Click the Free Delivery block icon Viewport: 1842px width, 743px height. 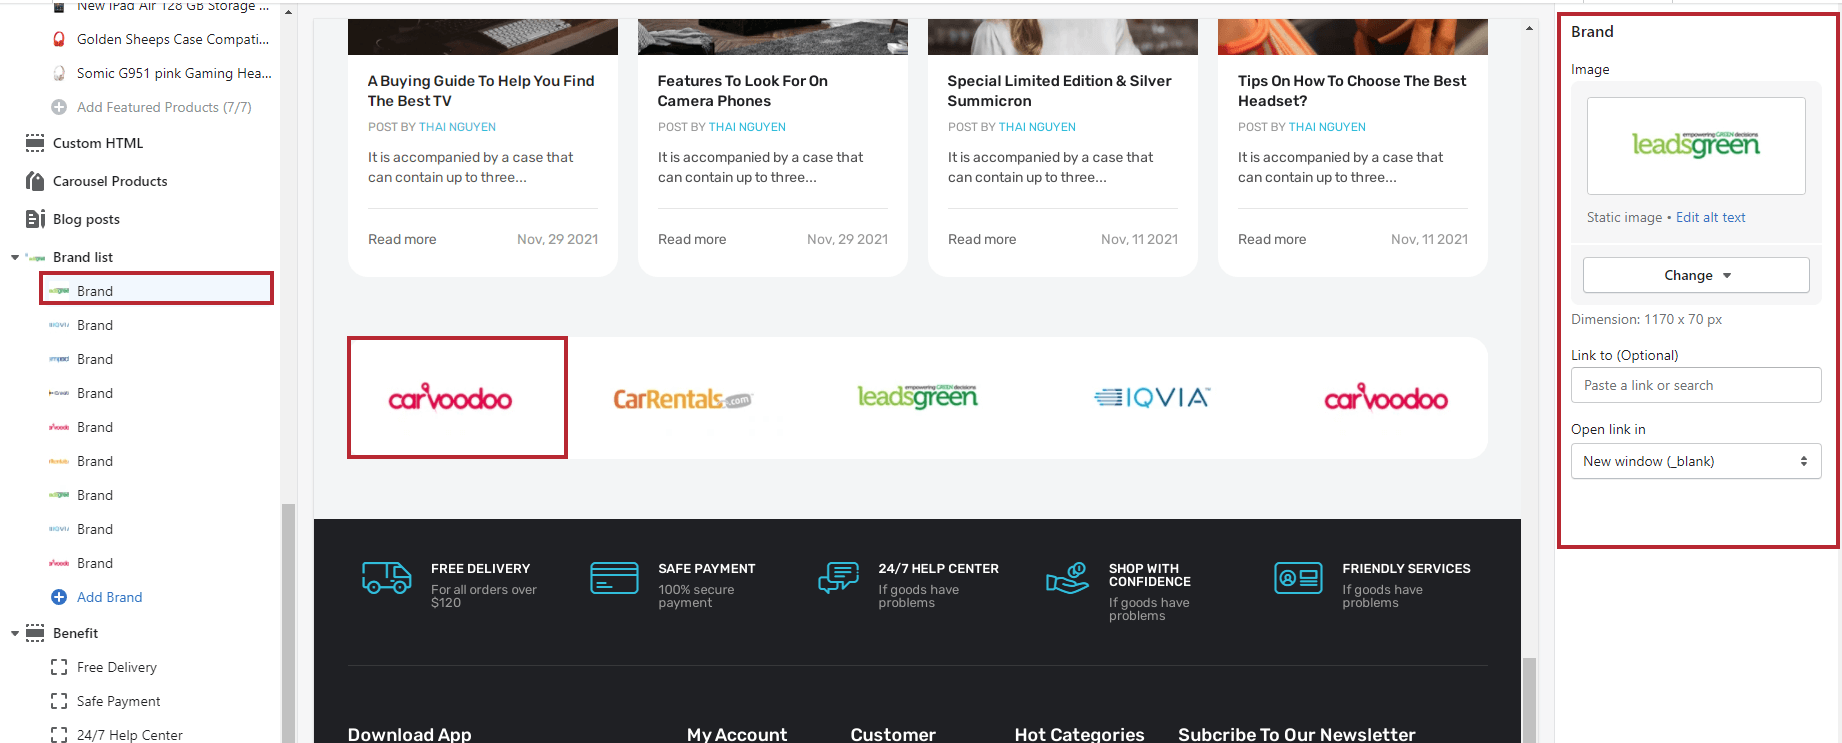[x=59, y=667]
